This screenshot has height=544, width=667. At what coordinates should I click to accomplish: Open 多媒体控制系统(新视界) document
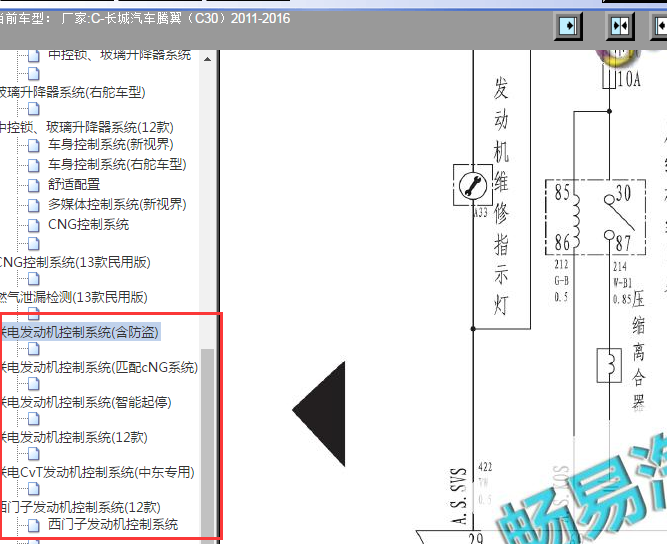pyautogui.click(x=117, y=205)
